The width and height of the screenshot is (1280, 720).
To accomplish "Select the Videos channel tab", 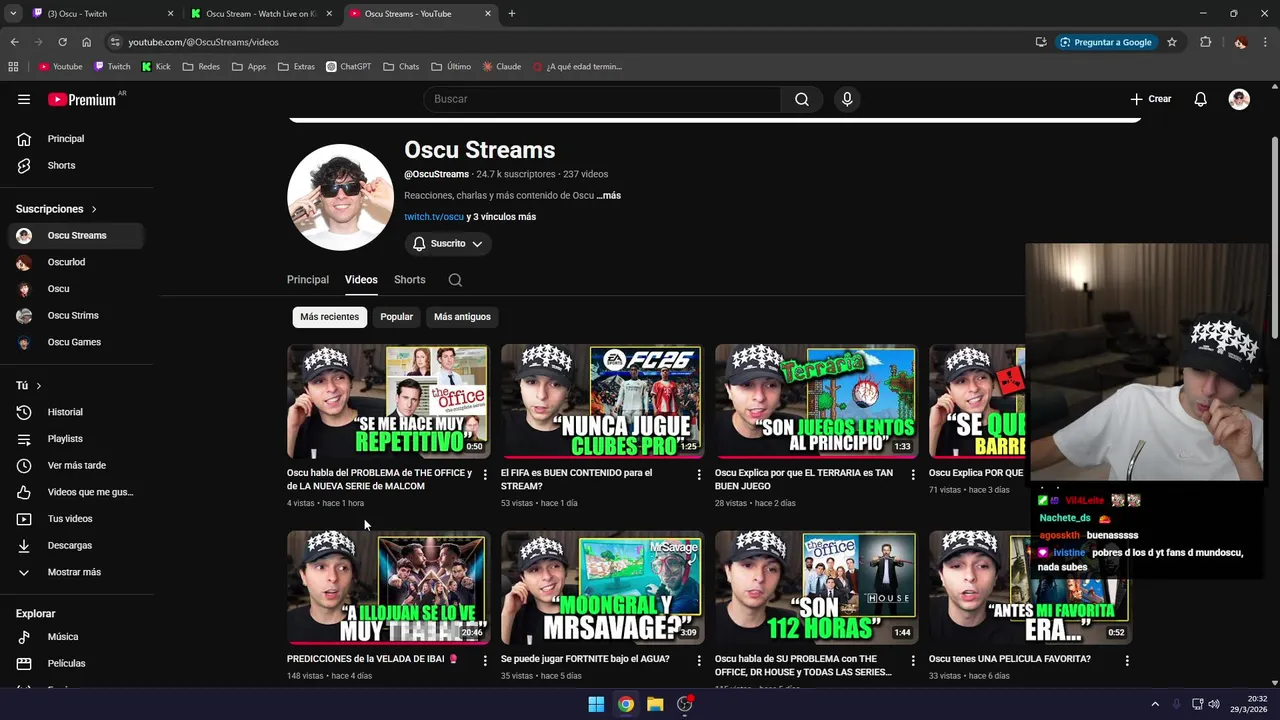I will (361, 280).
